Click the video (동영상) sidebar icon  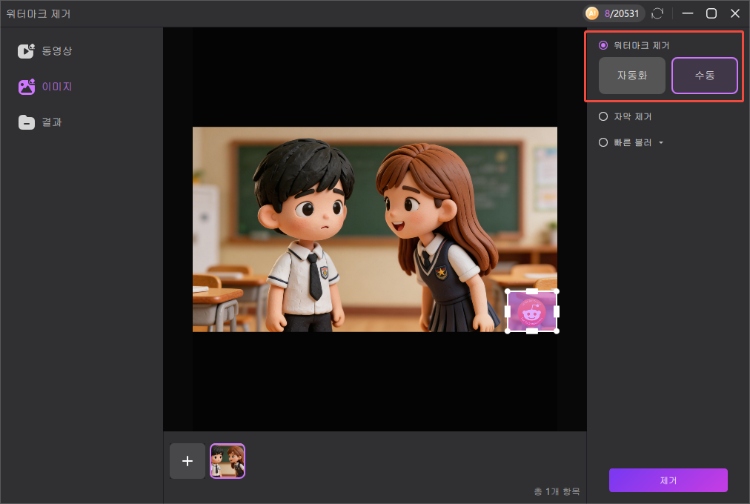coord(26,51)
